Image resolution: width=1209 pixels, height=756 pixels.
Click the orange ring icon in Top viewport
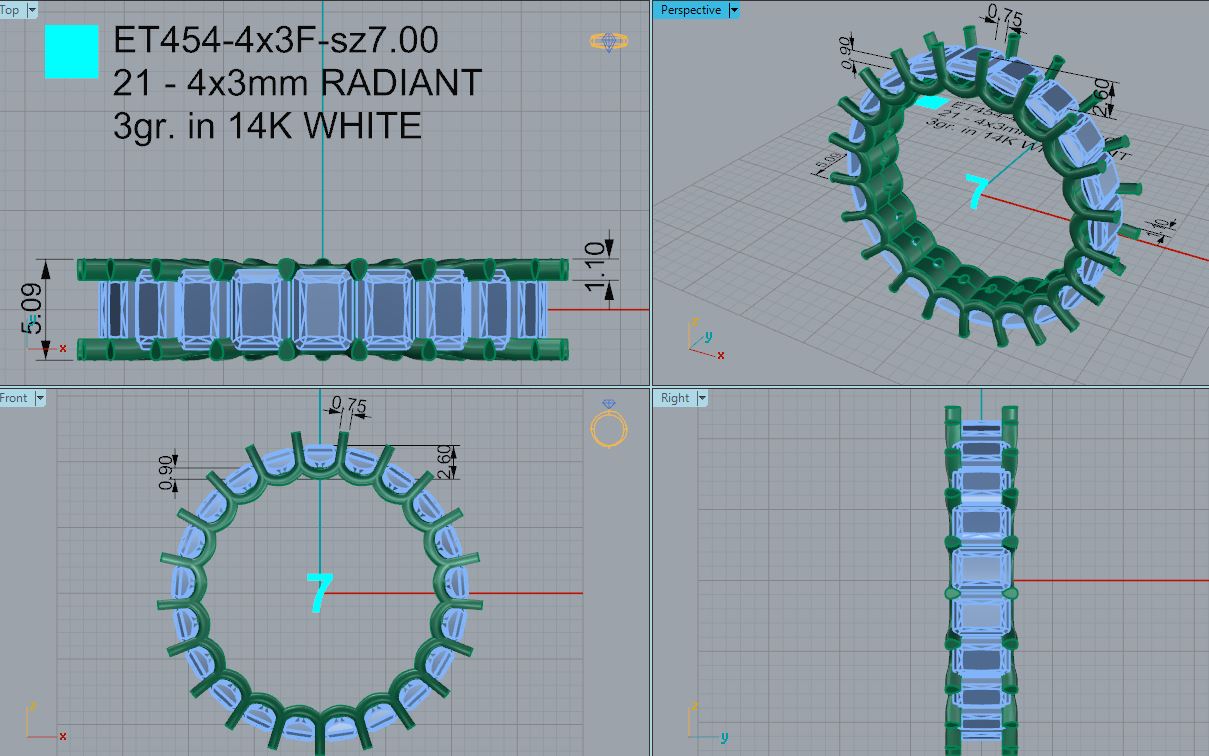[x=609, y=41]
